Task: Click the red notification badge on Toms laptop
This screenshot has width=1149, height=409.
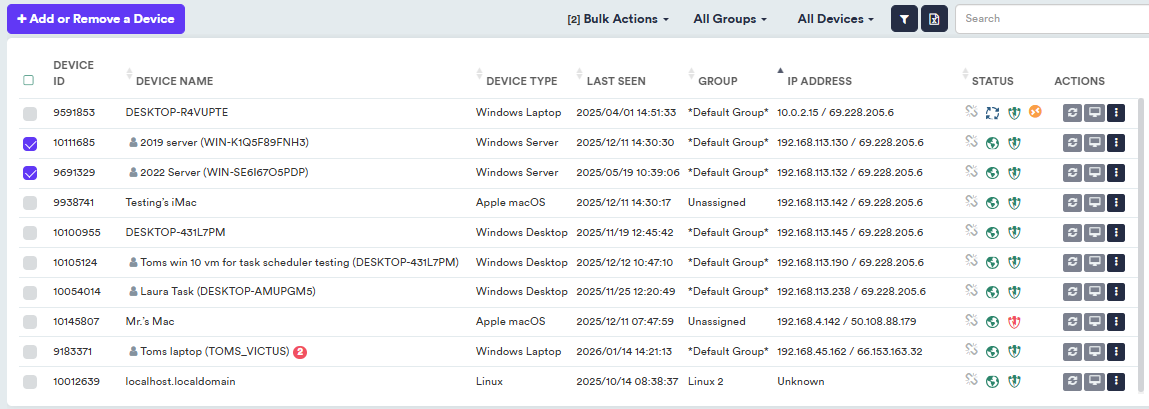Action: click(300, 352)
